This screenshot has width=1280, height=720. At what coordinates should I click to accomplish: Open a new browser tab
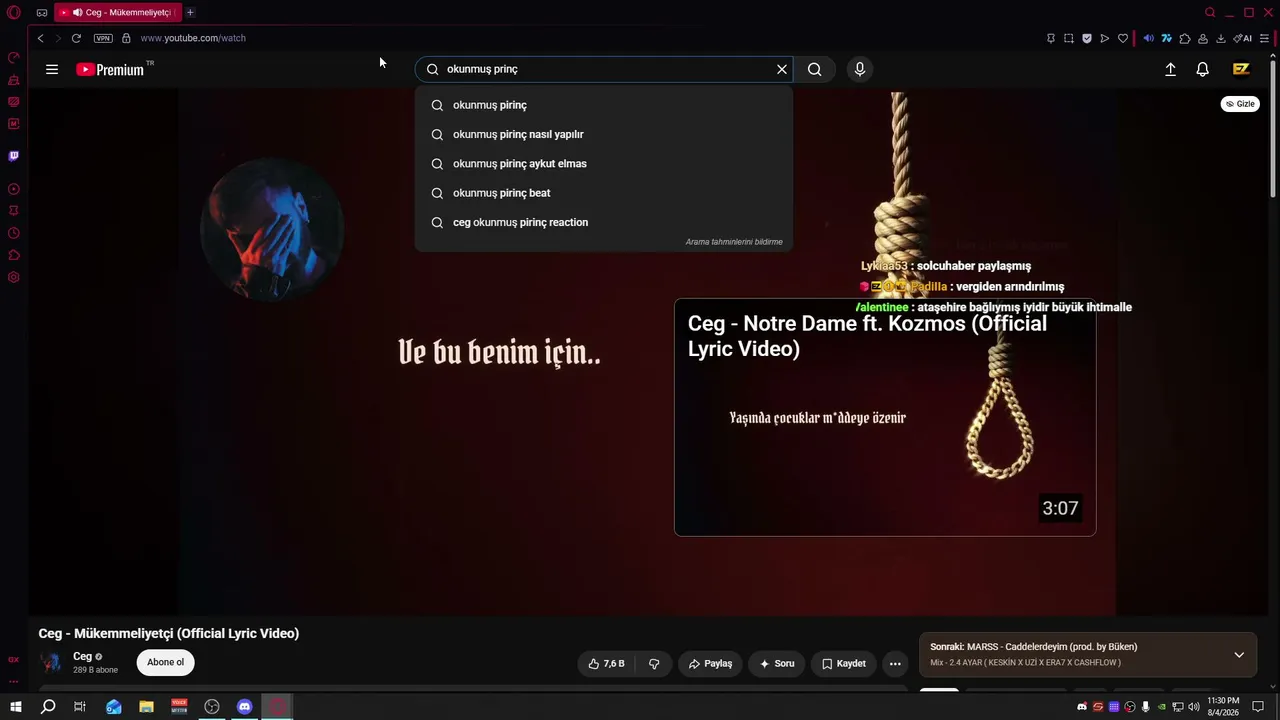(190, 12)
